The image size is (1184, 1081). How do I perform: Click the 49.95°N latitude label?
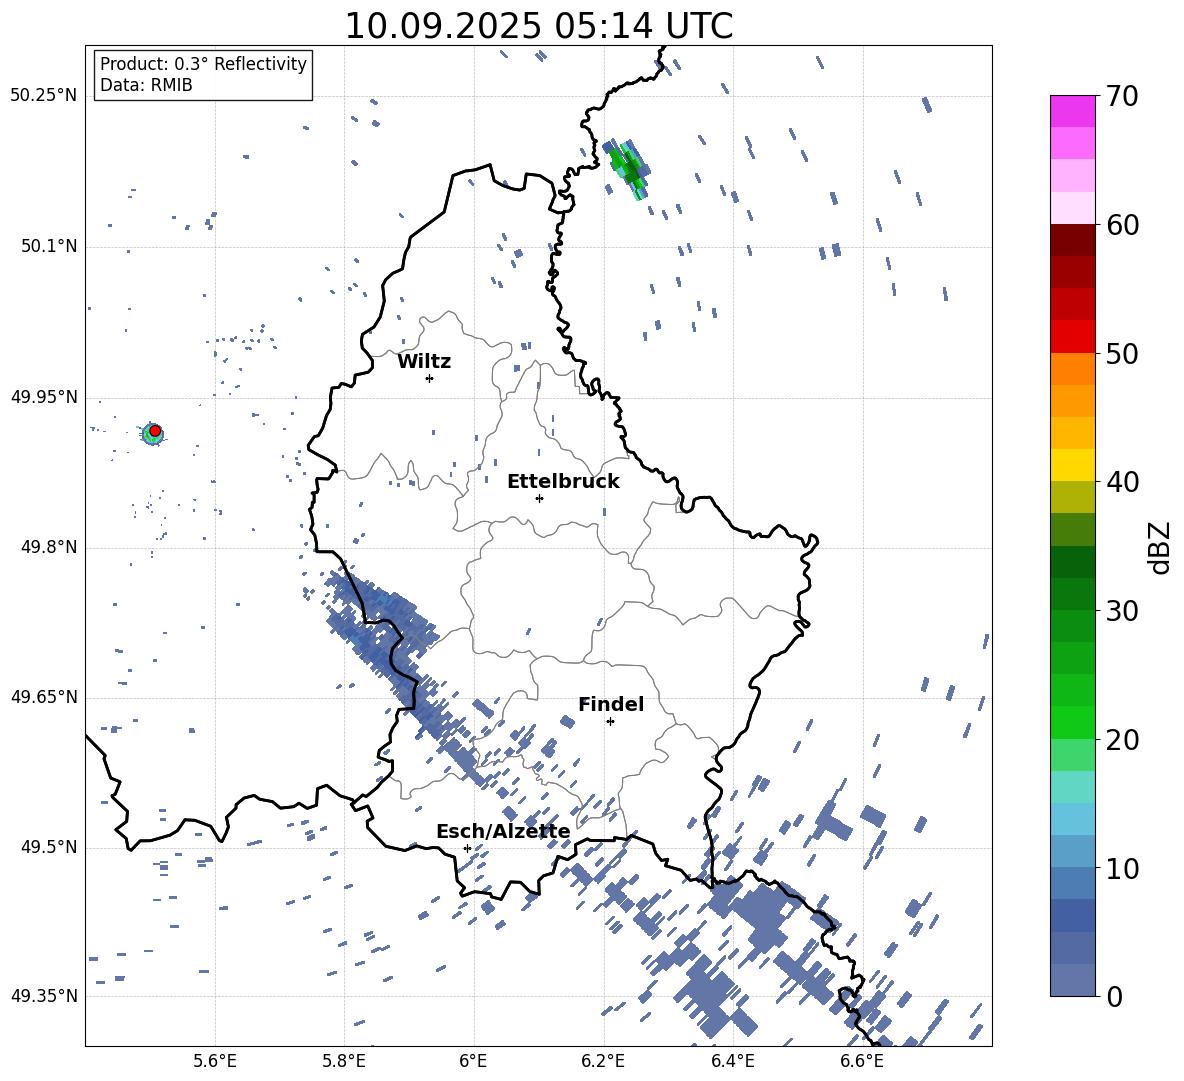pyautogui.click(x=44, y=397)
